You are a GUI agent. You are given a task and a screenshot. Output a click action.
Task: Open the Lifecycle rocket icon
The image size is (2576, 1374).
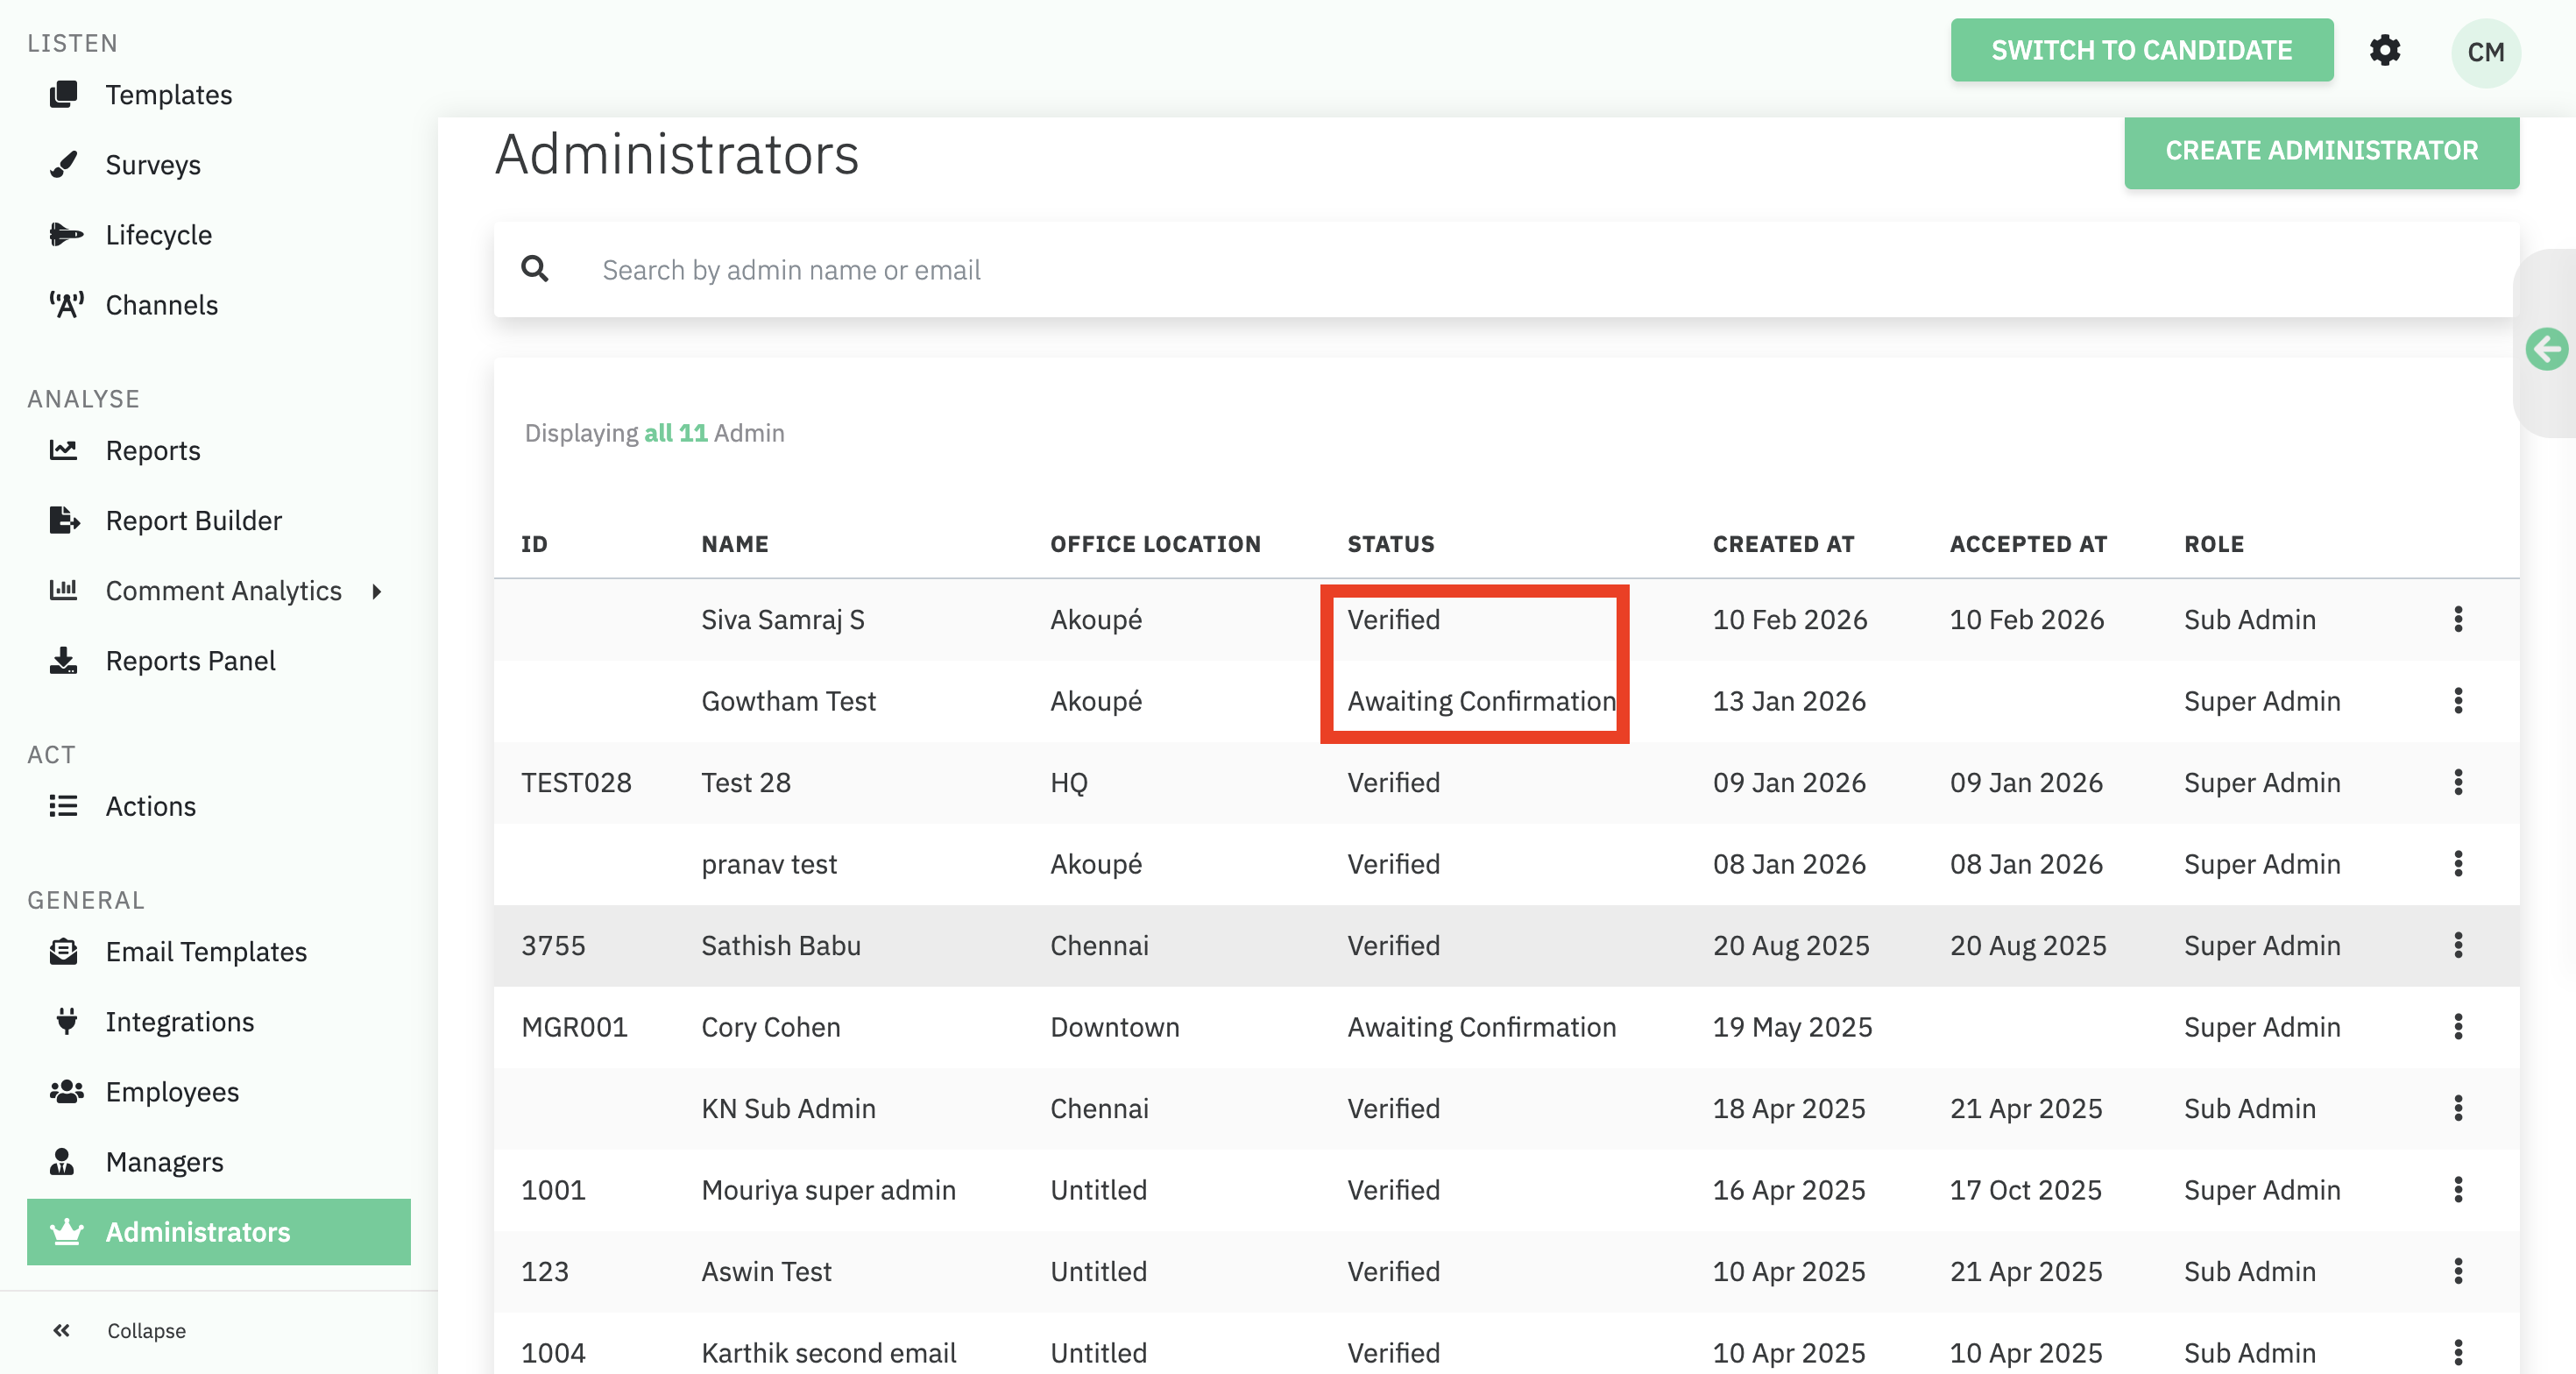65,235
